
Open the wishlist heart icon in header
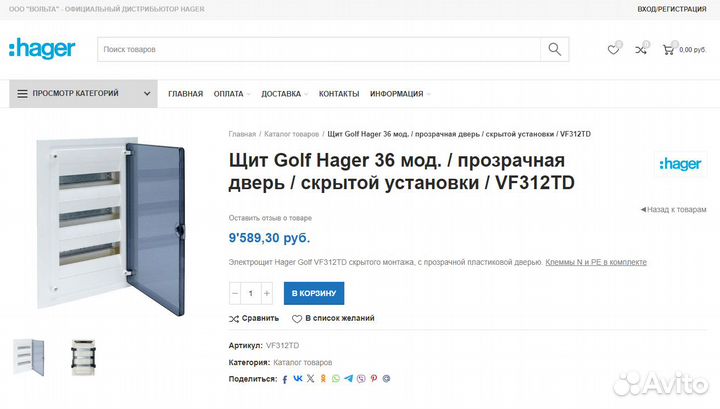point(613,50)
